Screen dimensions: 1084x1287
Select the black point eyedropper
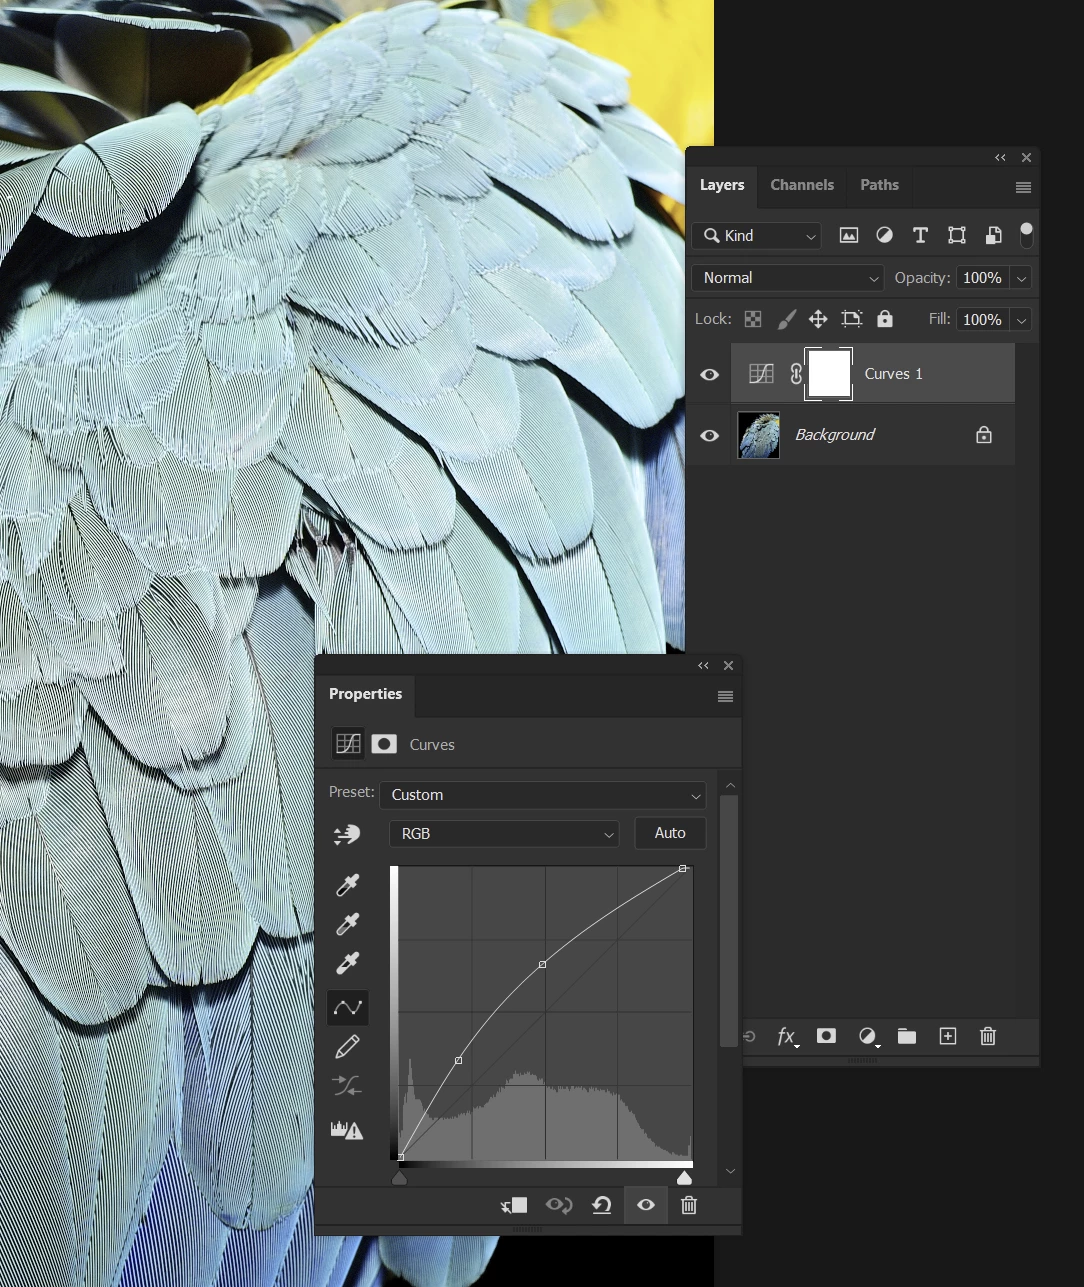347,885
